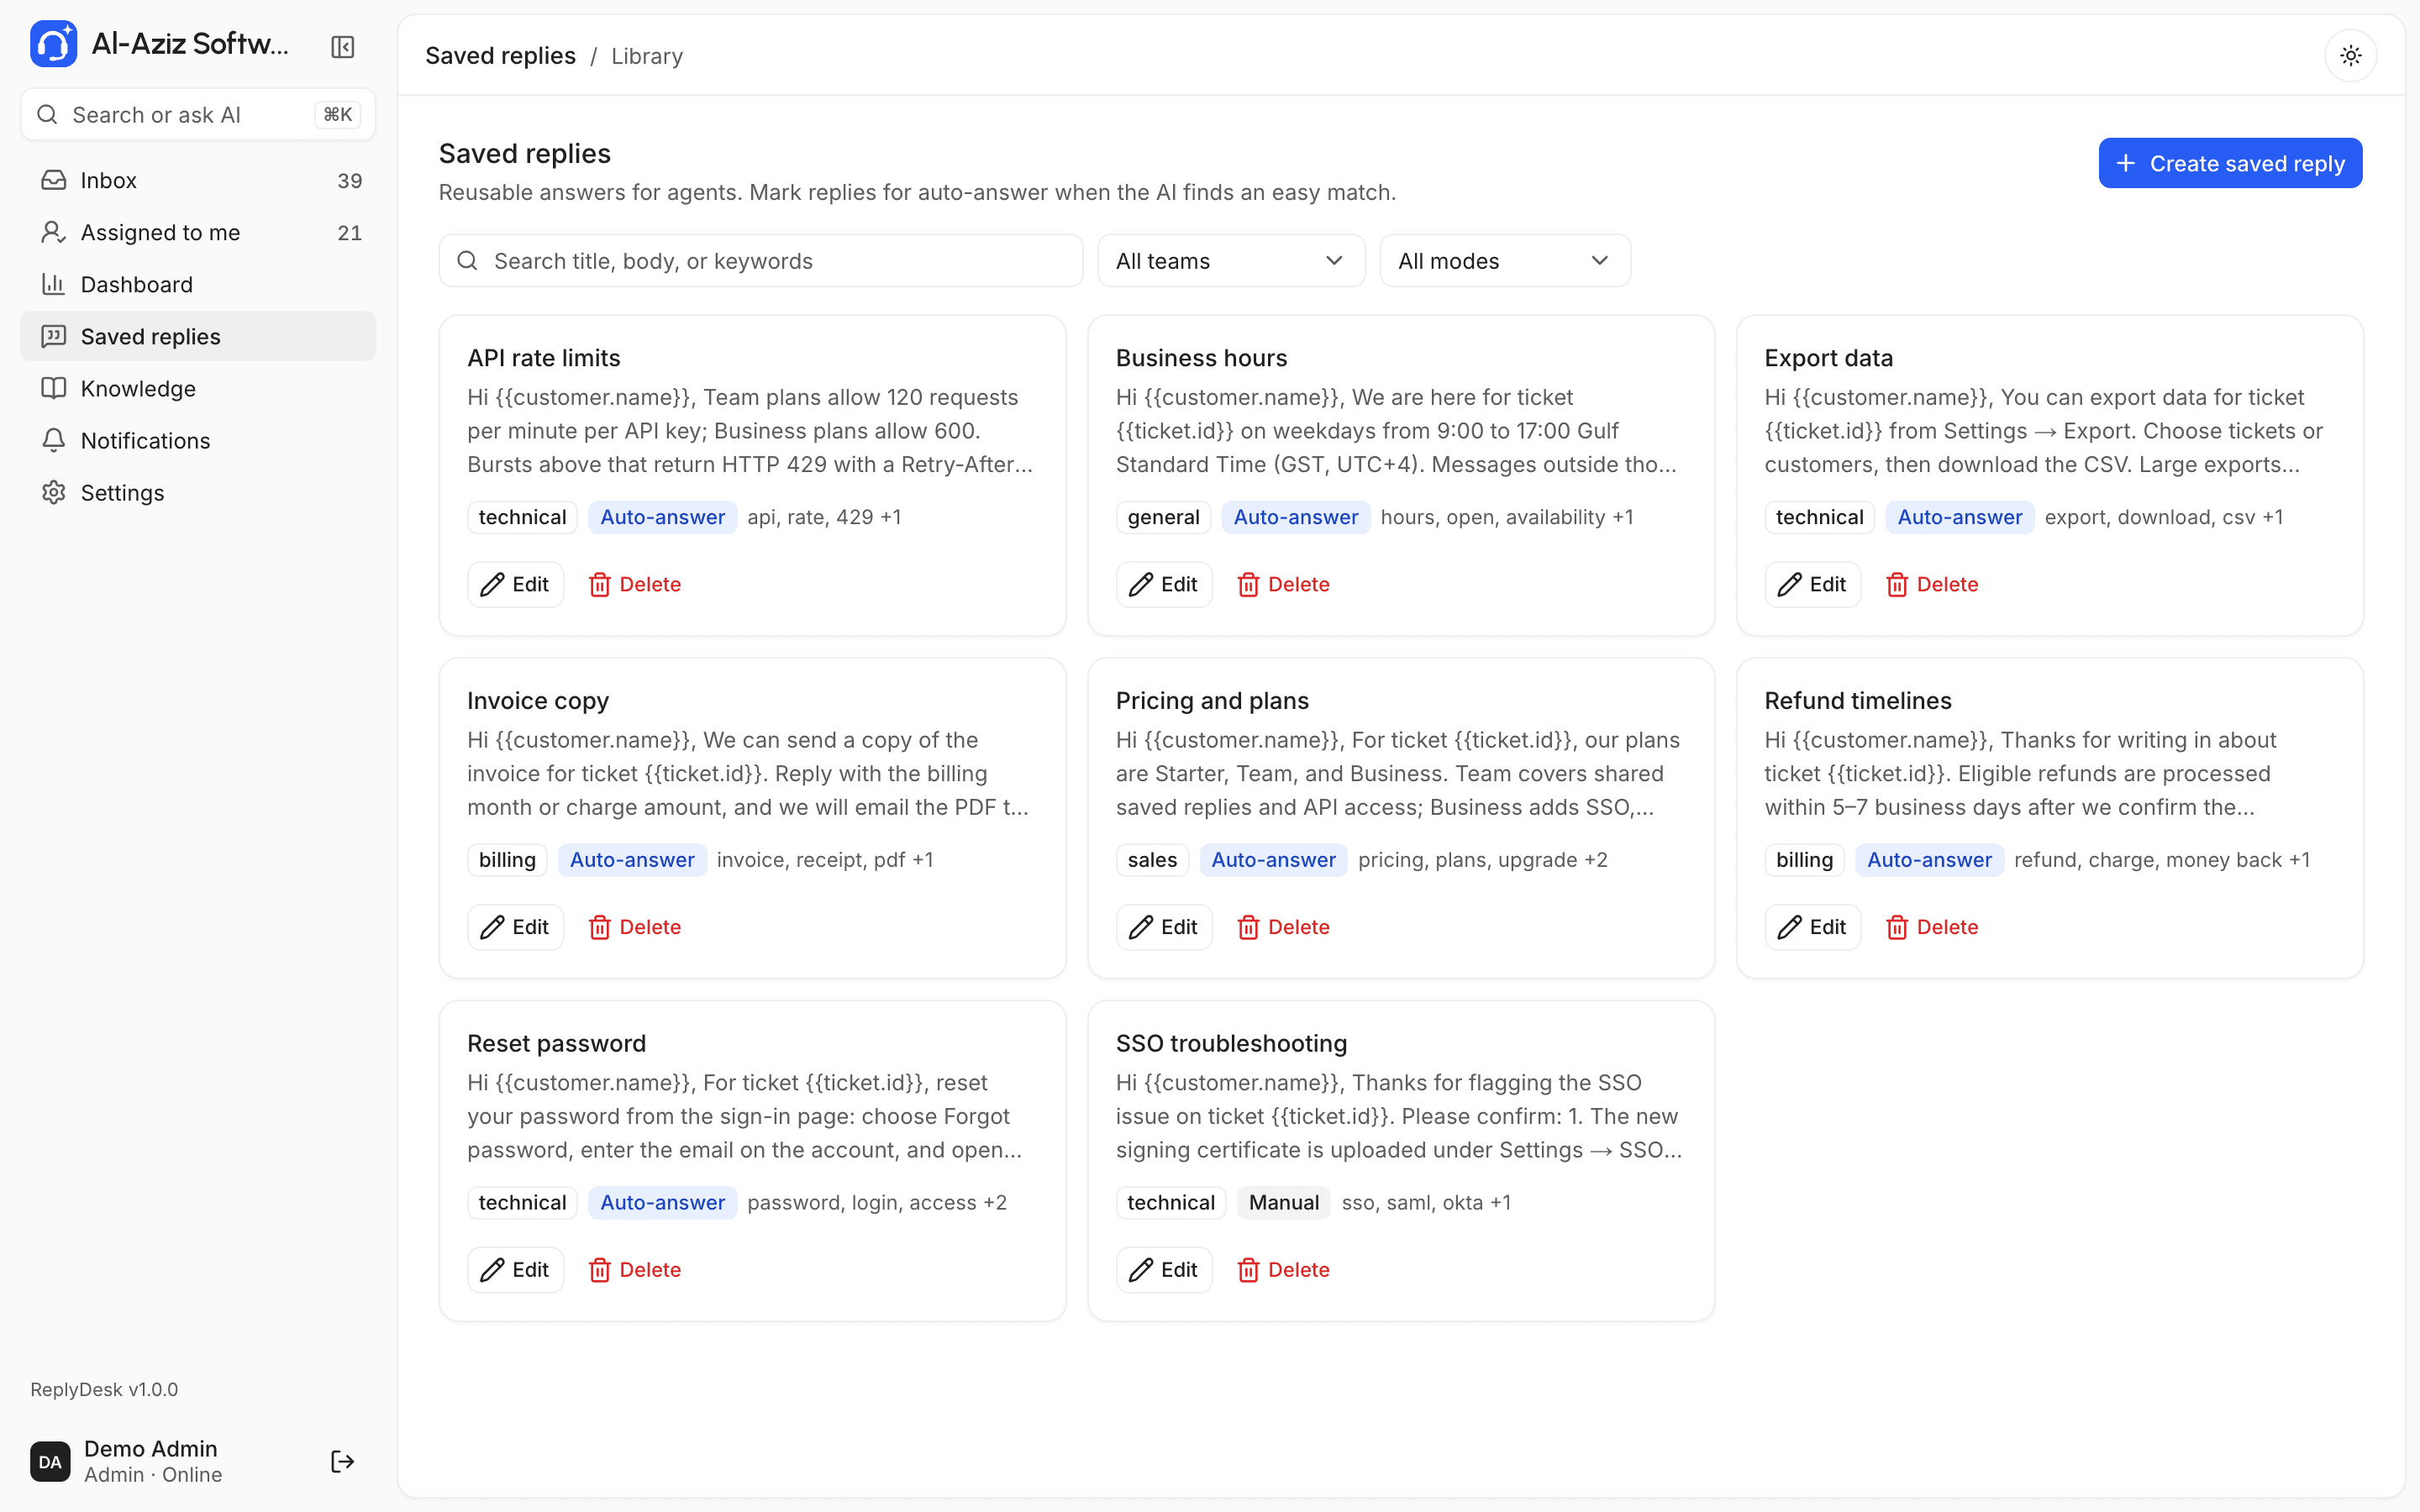The width and height of the screenshot is (2420, 1512).
Task: Toggle the light/dark theme sun icon
Action: [2350, 55]
